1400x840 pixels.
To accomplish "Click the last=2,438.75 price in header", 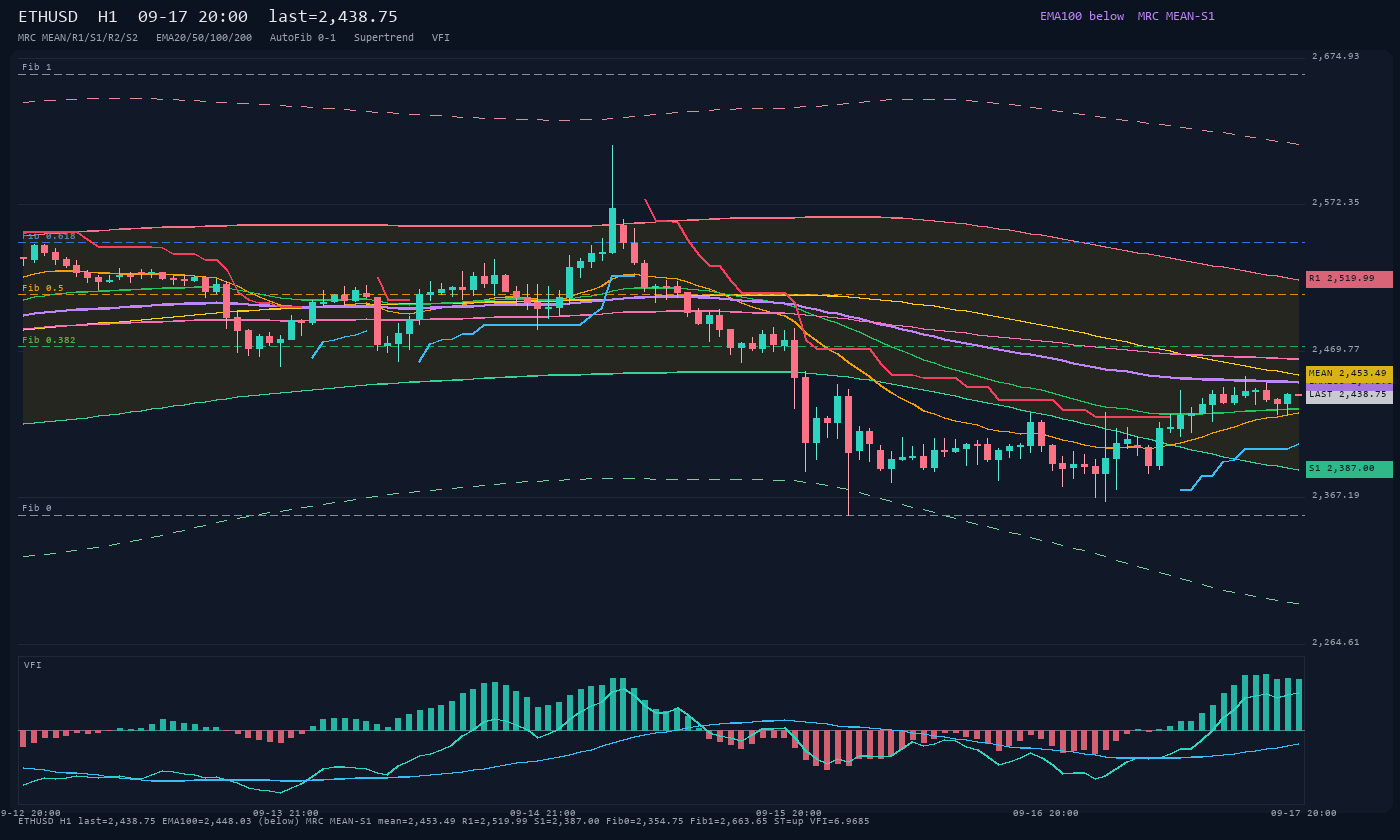I will (333, 17).
